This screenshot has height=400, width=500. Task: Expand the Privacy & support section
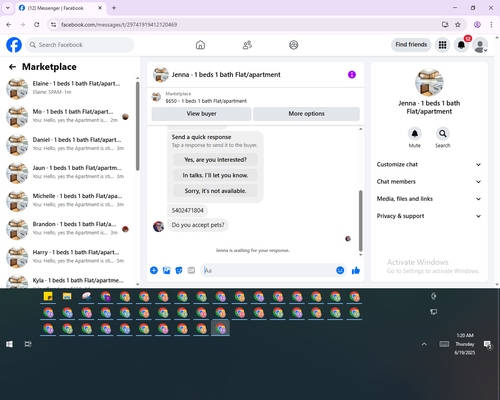click(x=429, y=216)
